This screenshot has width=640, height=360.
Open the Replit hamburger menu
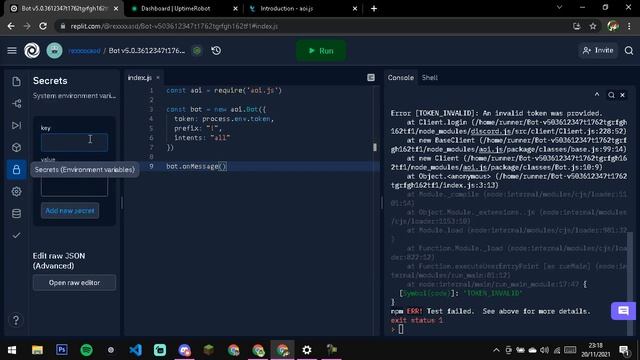click(12, 51)
